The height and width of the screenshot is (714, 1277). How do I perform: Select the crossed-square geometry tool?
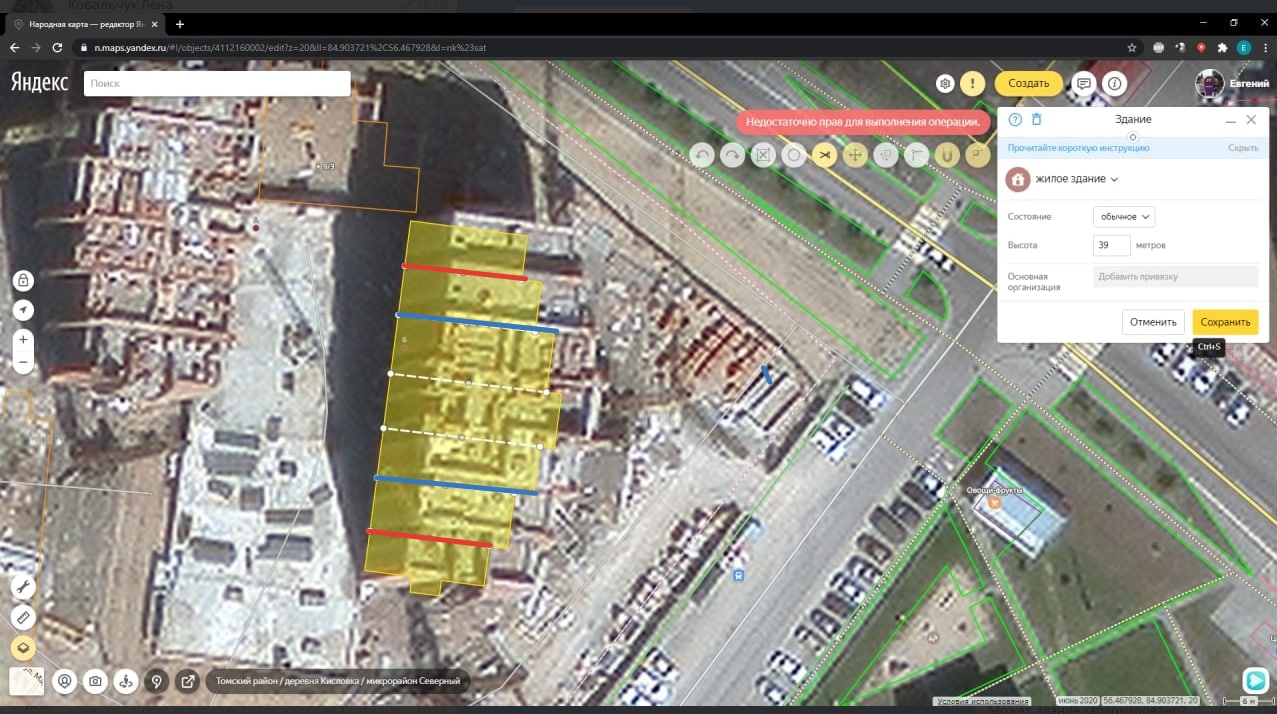[x=763, y=155]
